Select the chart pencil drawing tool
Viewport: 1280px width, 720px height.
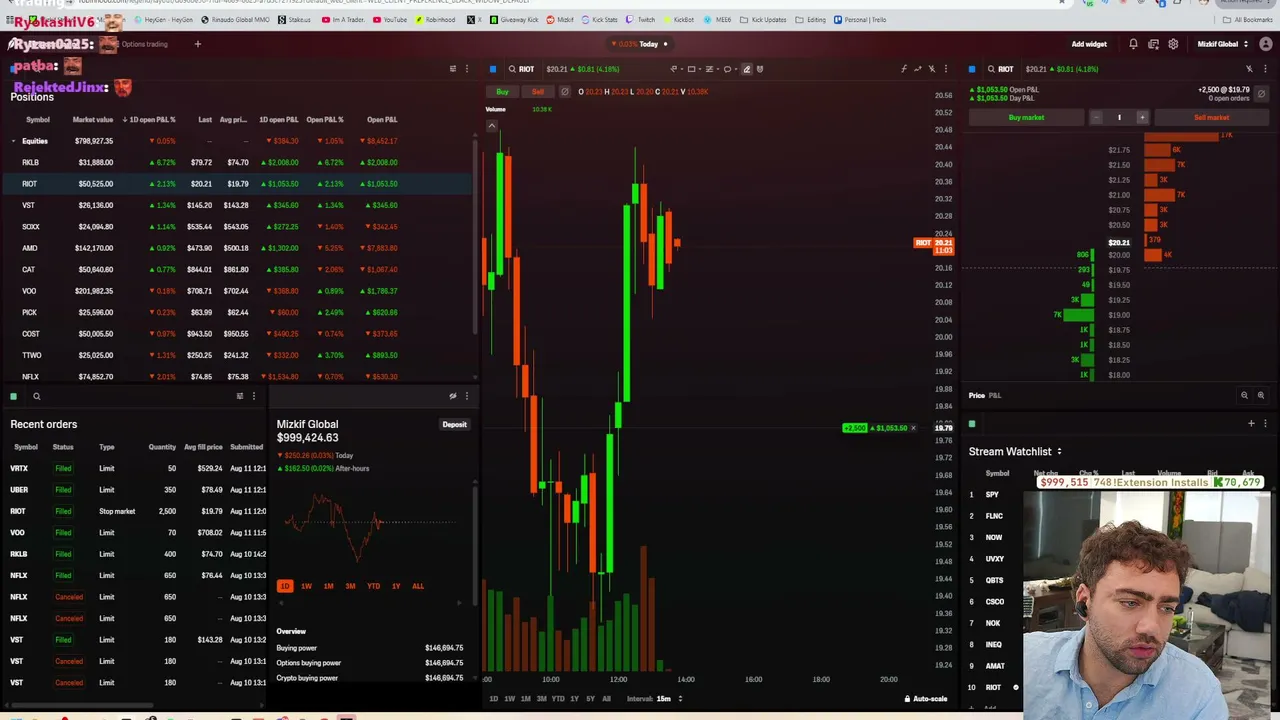pyautogui.click(x=746, y=69)
